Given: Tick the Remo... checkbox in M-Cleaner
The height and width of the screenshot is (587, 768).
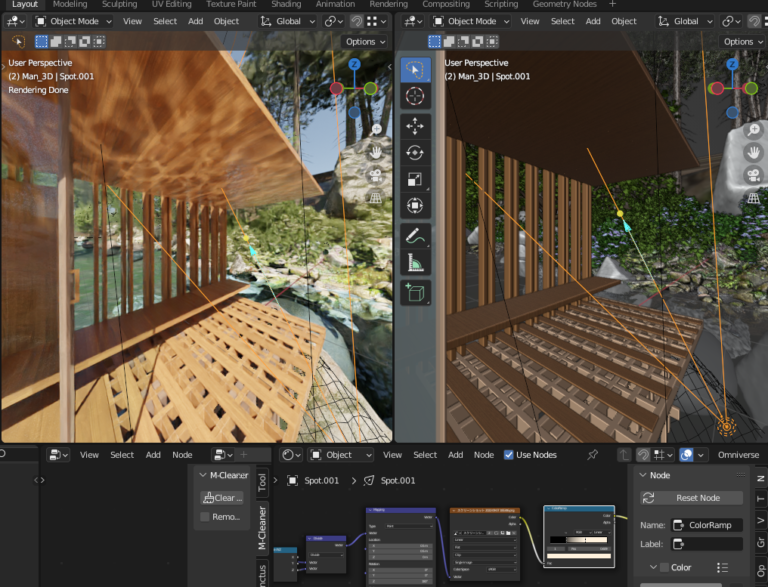Looking at the screenshot, I should pos(205,517).
